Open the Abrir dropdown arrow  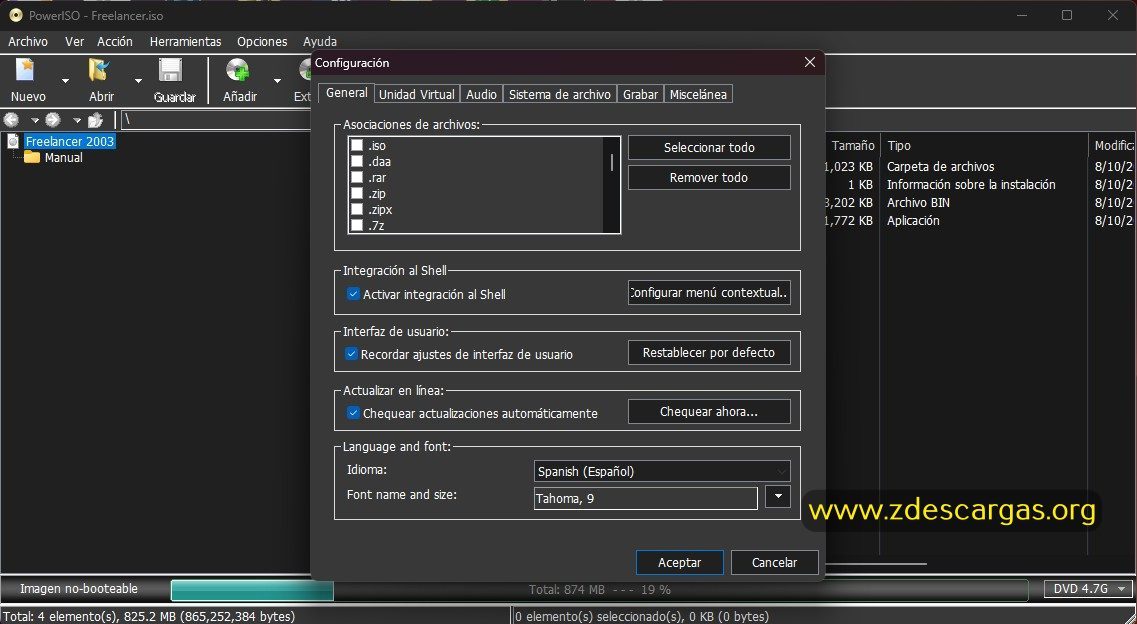(x=138, y=80)
